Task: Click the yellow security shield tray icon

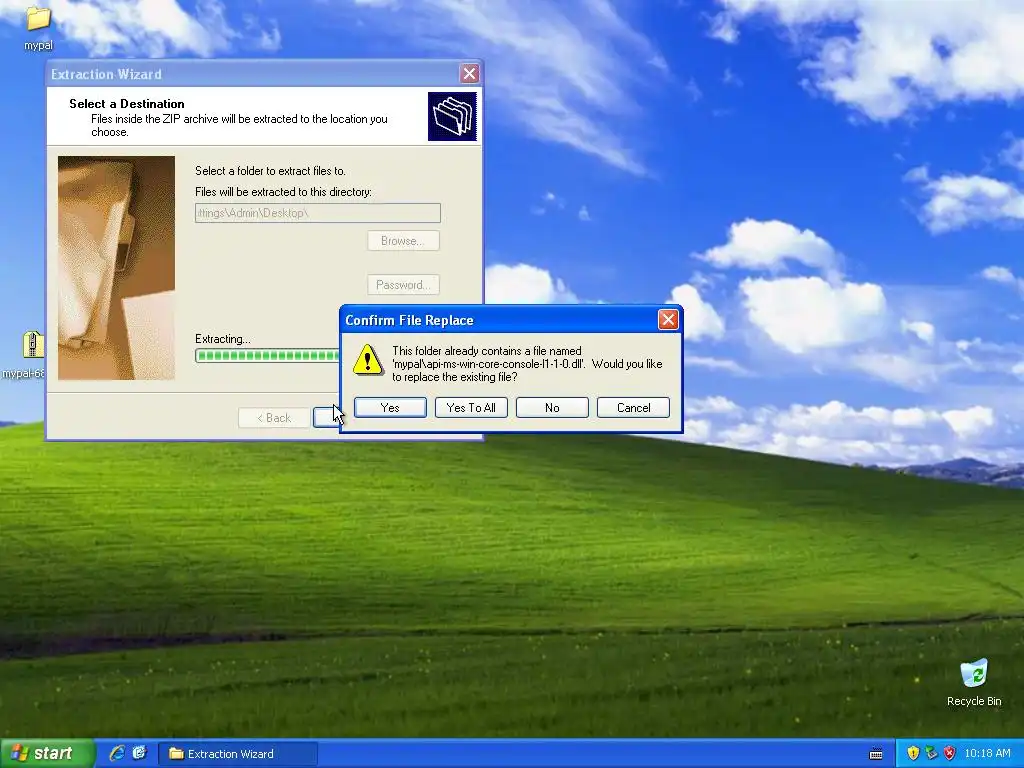Action: [913, 753]
